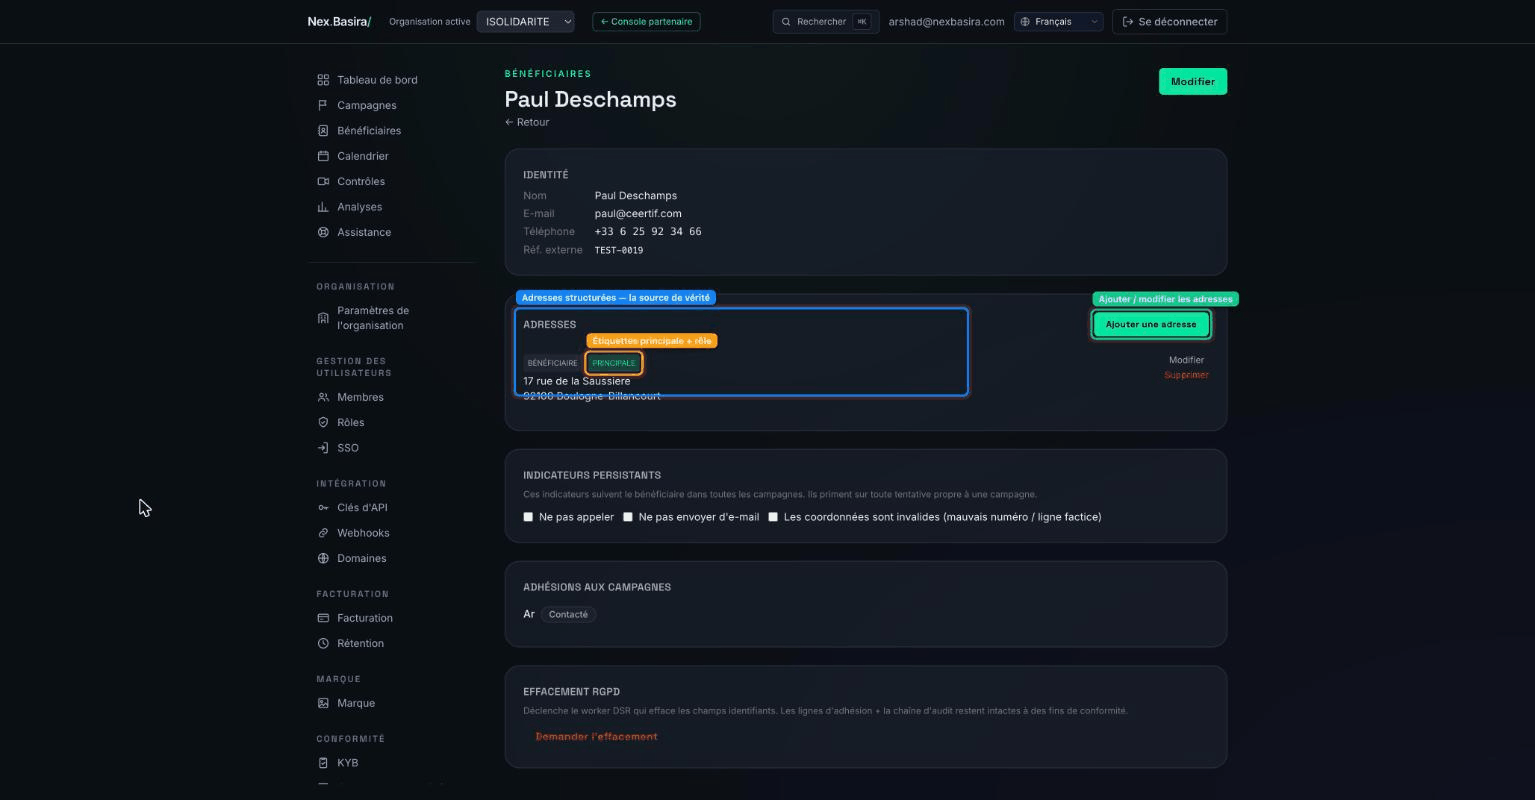Click the Nex.Basira logo
The image size is (1535, 800).
click(x=339, y=21)
